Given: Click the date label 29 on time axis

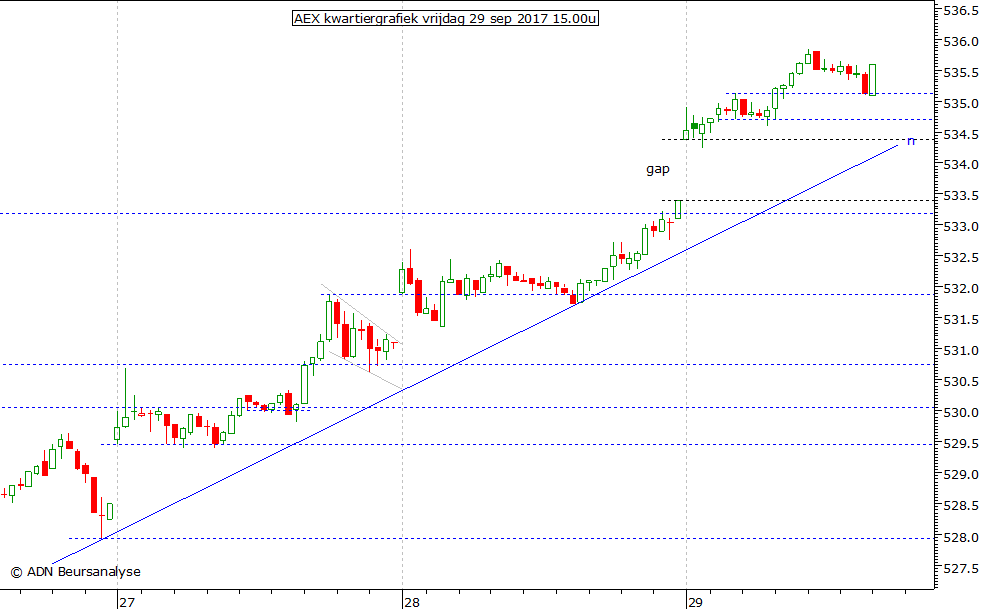Looking at the screenshot, I should point(695,603).
